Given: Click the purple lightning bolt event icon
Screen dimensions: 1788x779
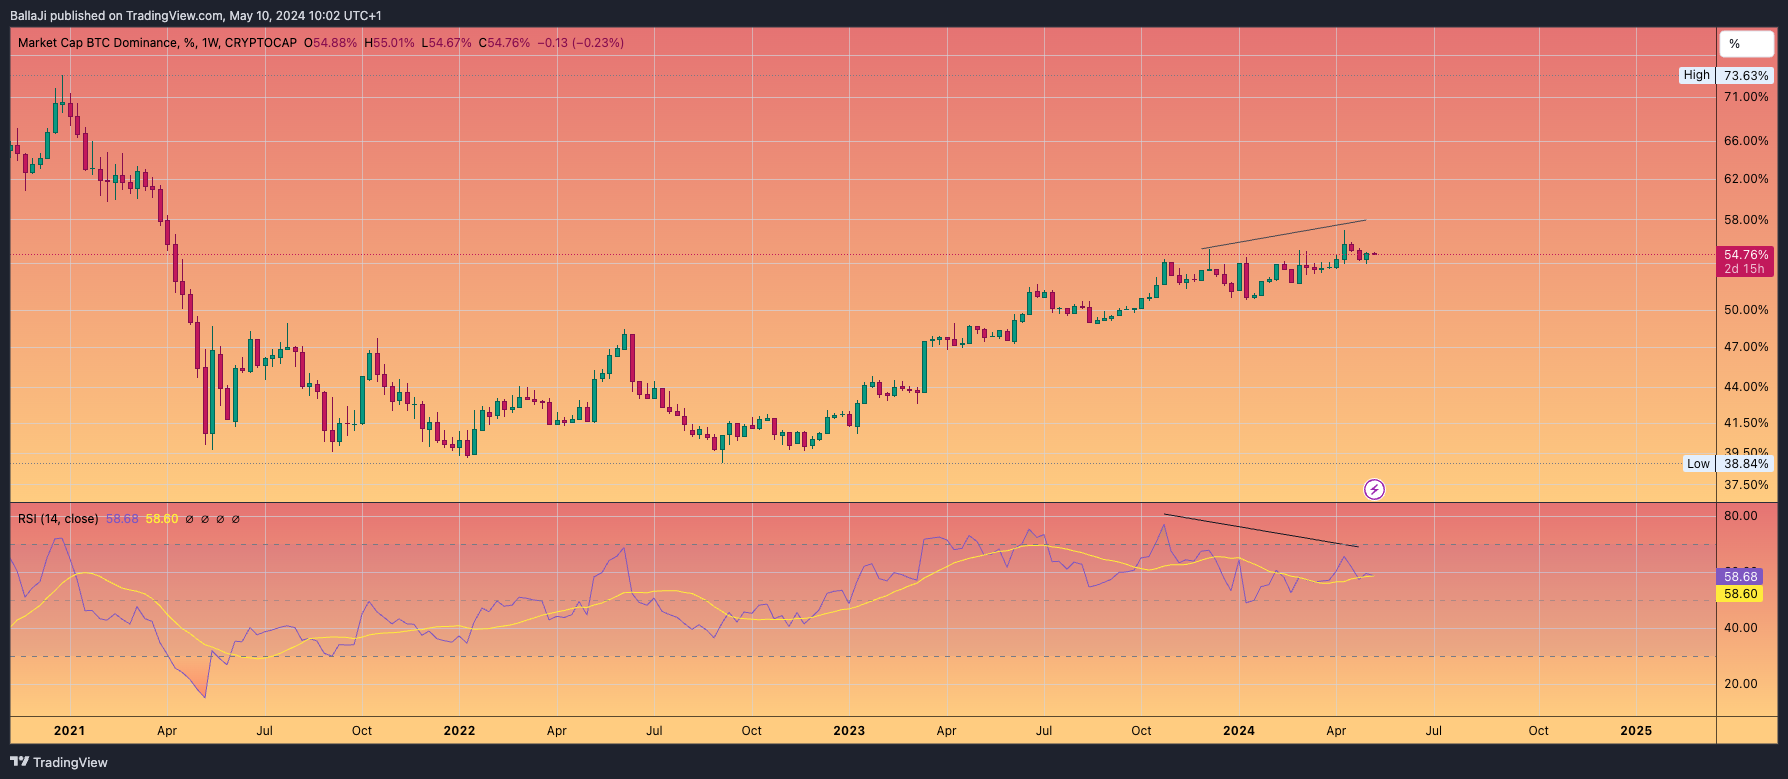Looking at the screenshot, I should 1375,489.
